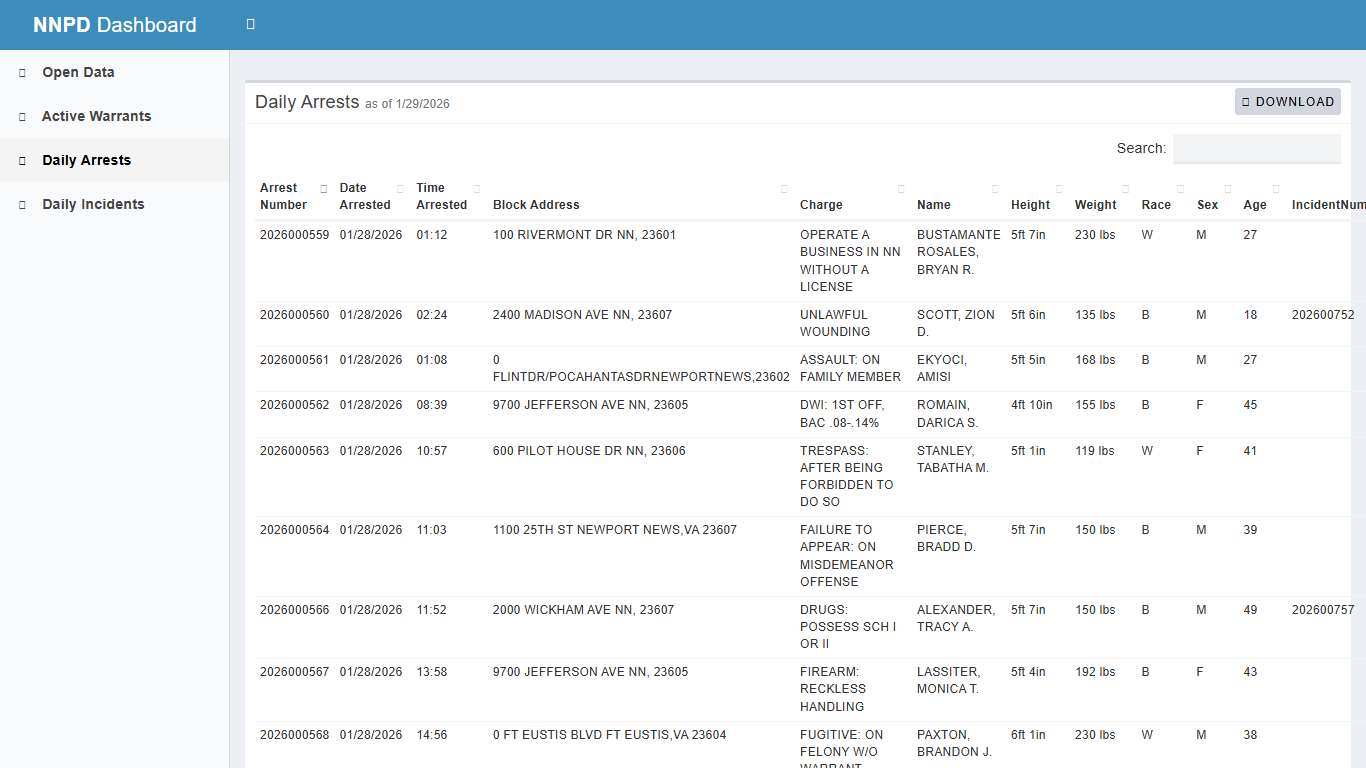Viewport: 1366px width, 768px height.
Task: Click the sort icon beside Arrest Number
Action: coord(323,188)
